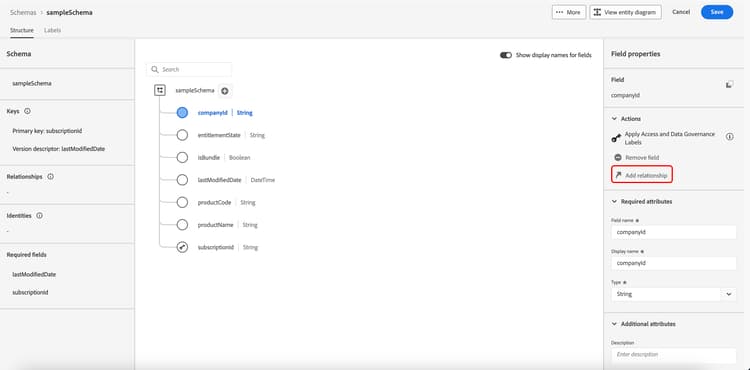Screen dimensions: 750x370
Task: Add a field with the plus icon
Action: pos(225,91)
